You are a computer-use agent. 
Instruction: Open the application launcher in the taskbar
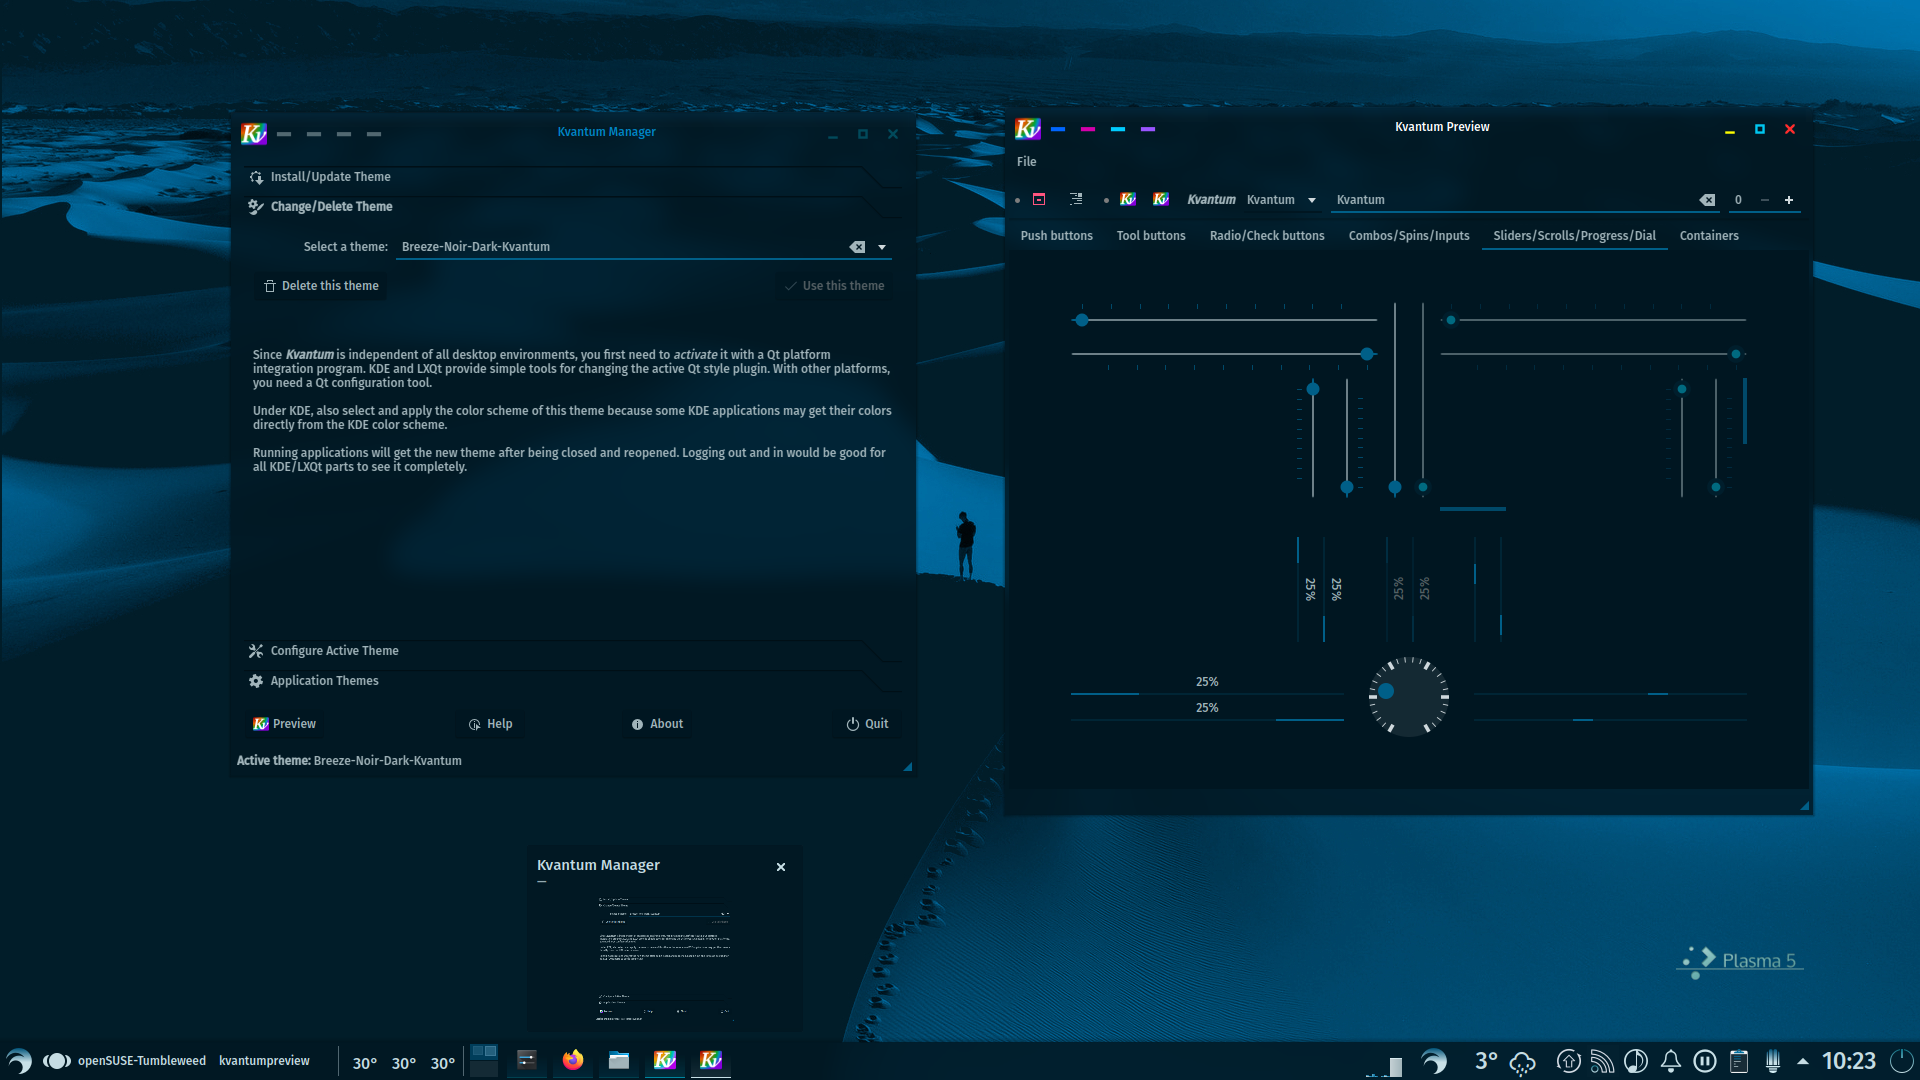pos(19,1061)
